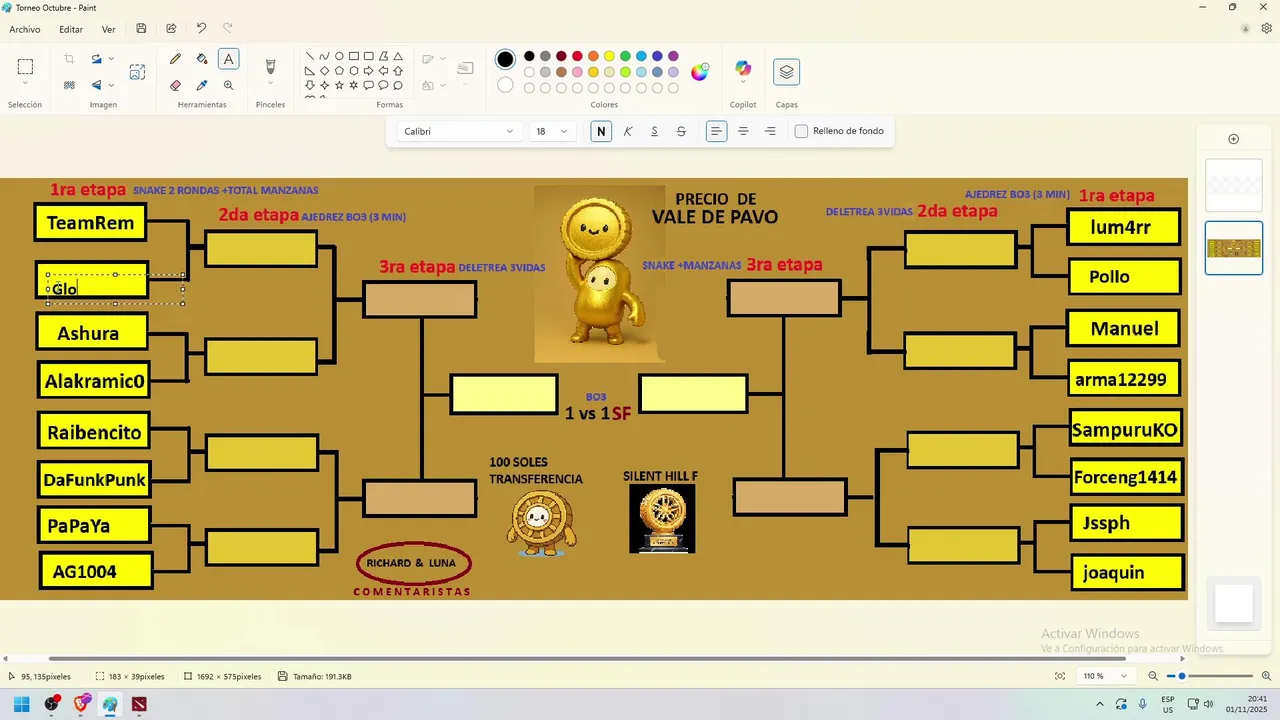Viewport: 1280px width, 720px height.
Task: Select the Triangle shape
Action: pos(398,56)
